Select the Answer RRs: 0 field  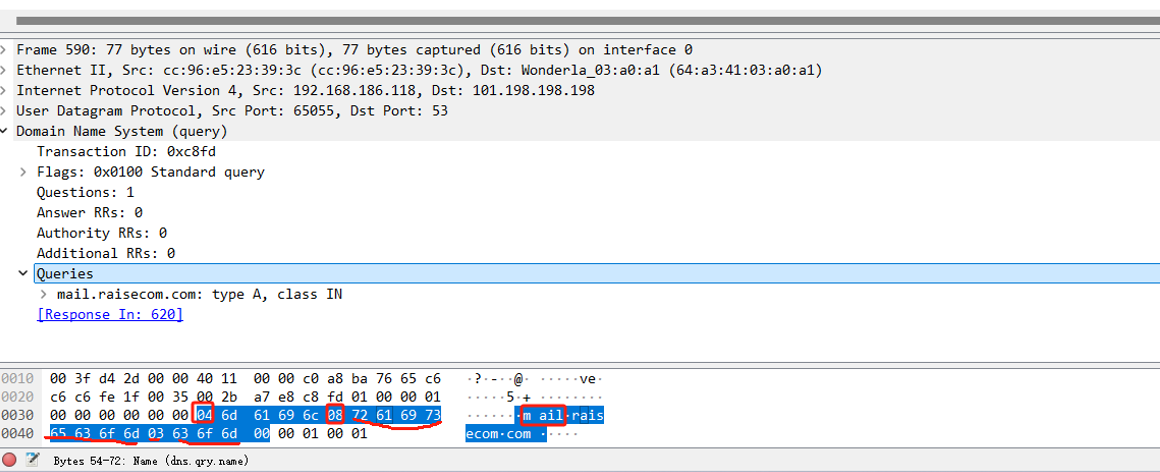90,212
